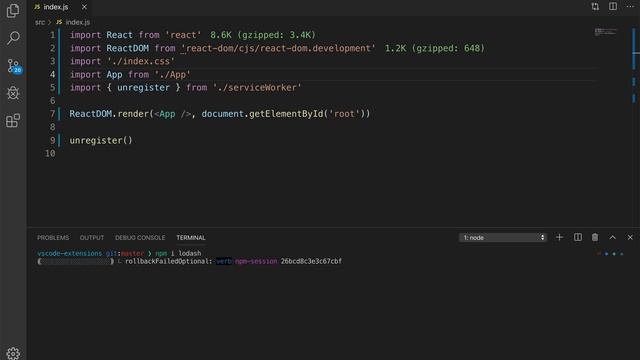Click 'rollbackFailedOptional' text in terminal
Image resolution: width=640 pixels, height=360 pixels.
(168, 261)
